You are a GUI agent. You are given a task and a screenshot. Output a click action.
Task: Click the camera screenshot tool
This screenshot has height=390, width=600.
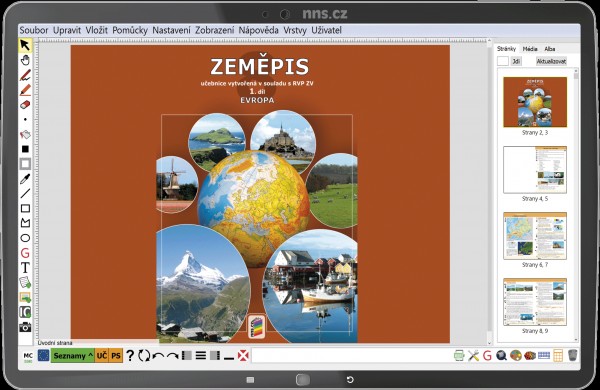(25, 327)
